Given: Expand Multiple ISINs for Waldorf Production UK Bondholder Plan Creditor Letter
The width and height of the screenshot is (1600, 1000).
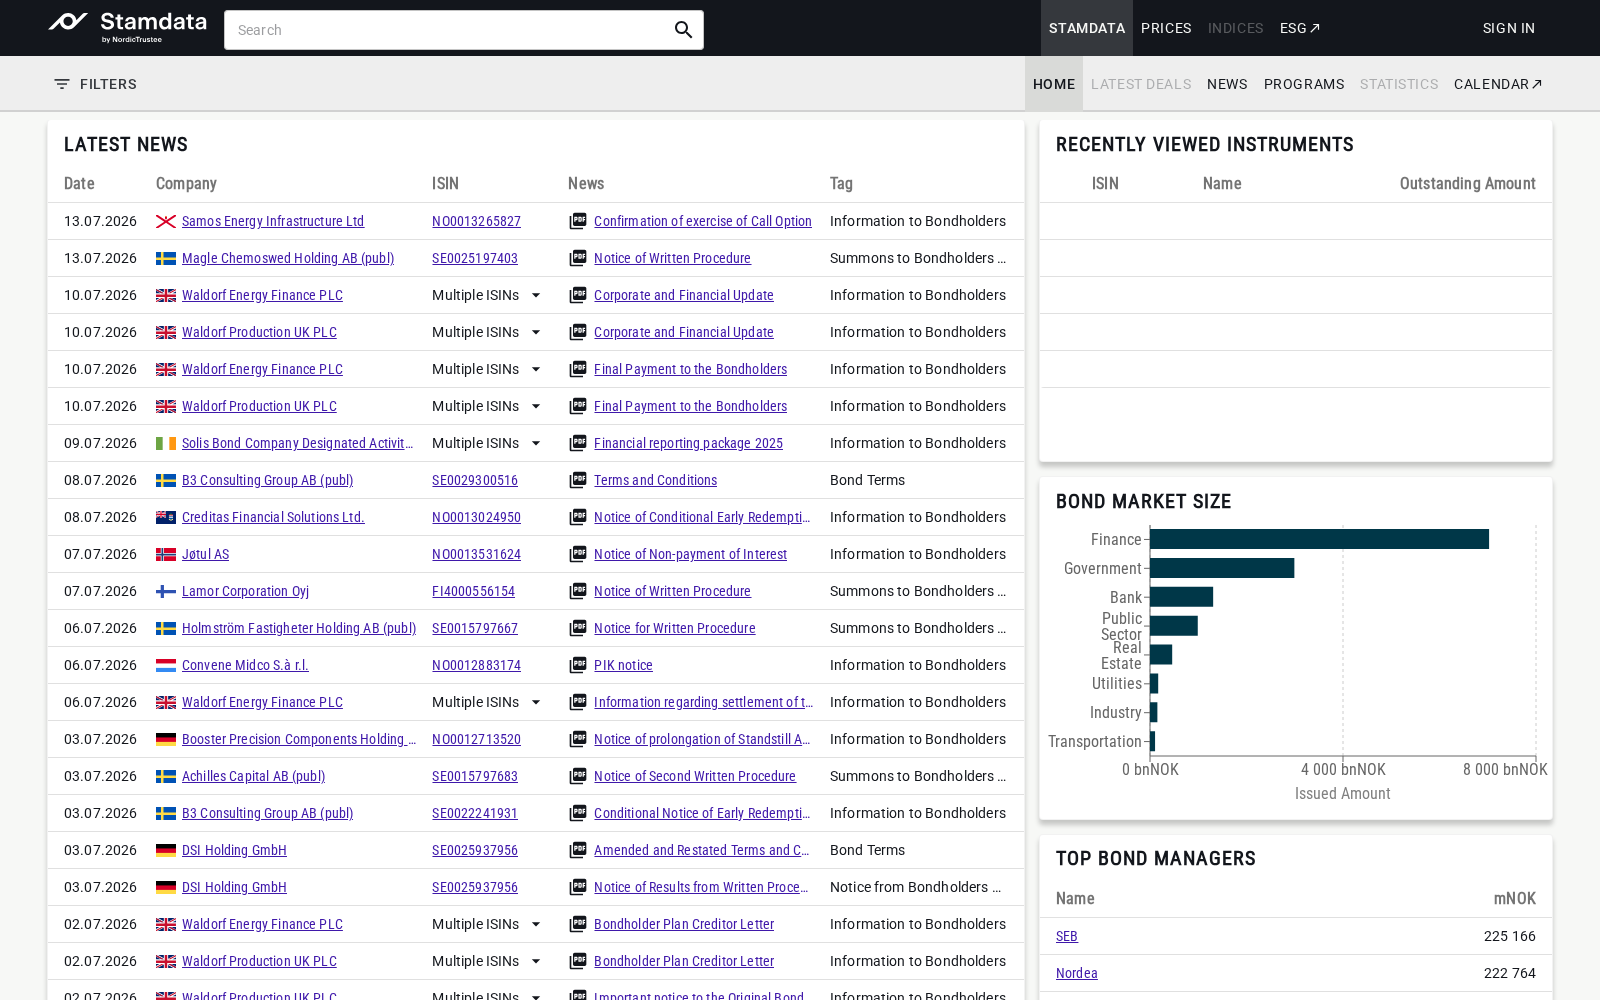Looking at the screenshot, I should (536, 961).
